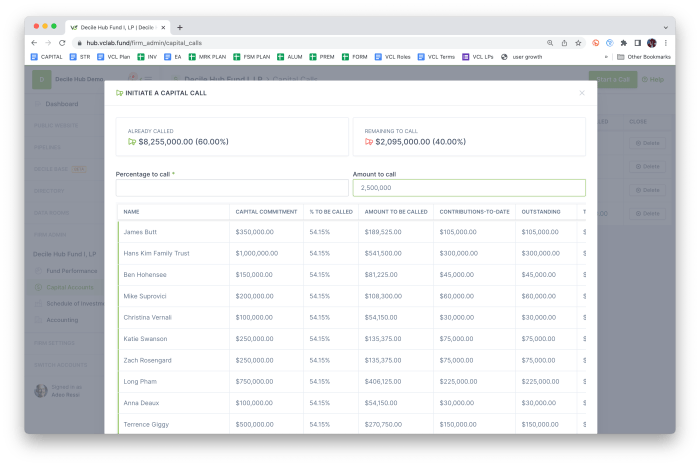Open Fund Performance in the sidebar
Screen dimensions: 700x466
point(71,271)
